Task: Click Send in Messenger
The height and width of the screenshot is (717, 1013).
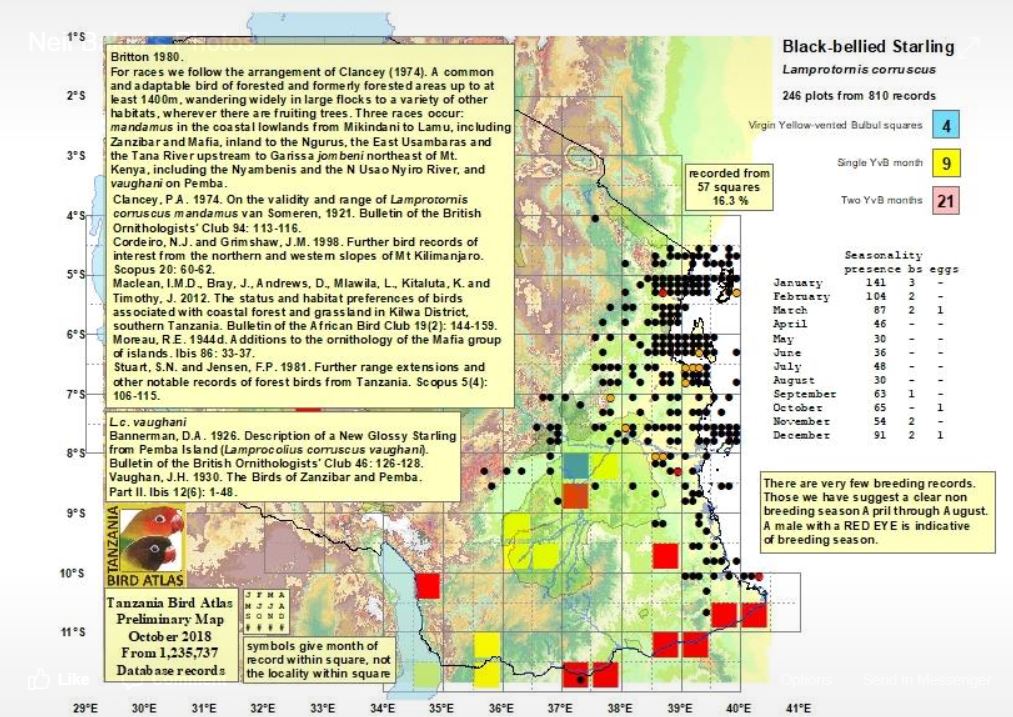Action: click(926, 680)
